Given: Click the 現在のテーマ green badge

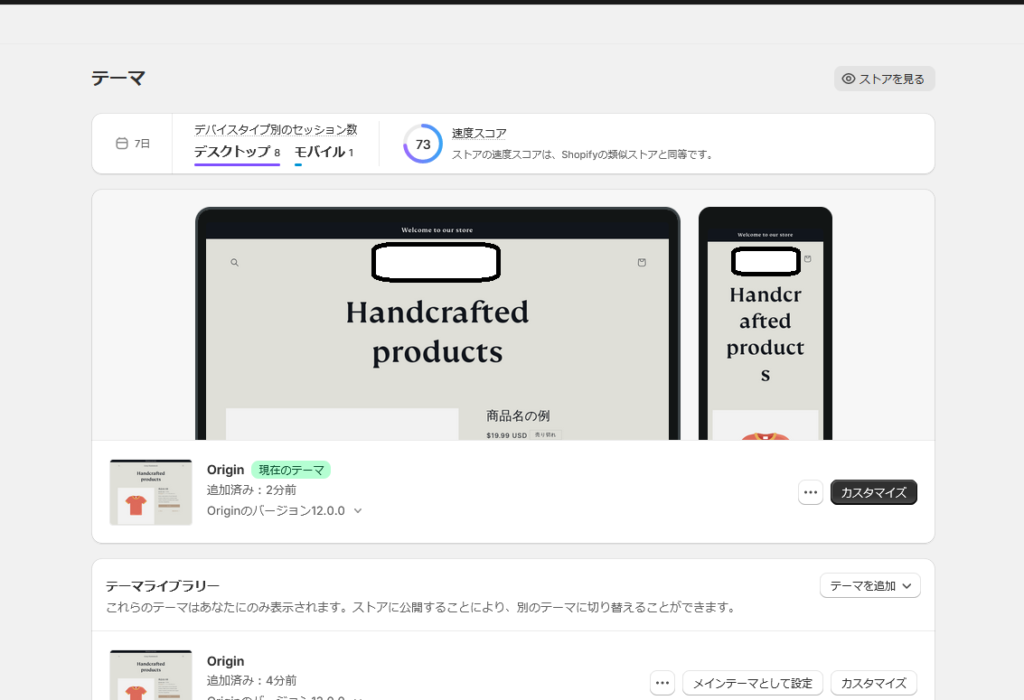Looking at the screenshot, I should [290, 470].
